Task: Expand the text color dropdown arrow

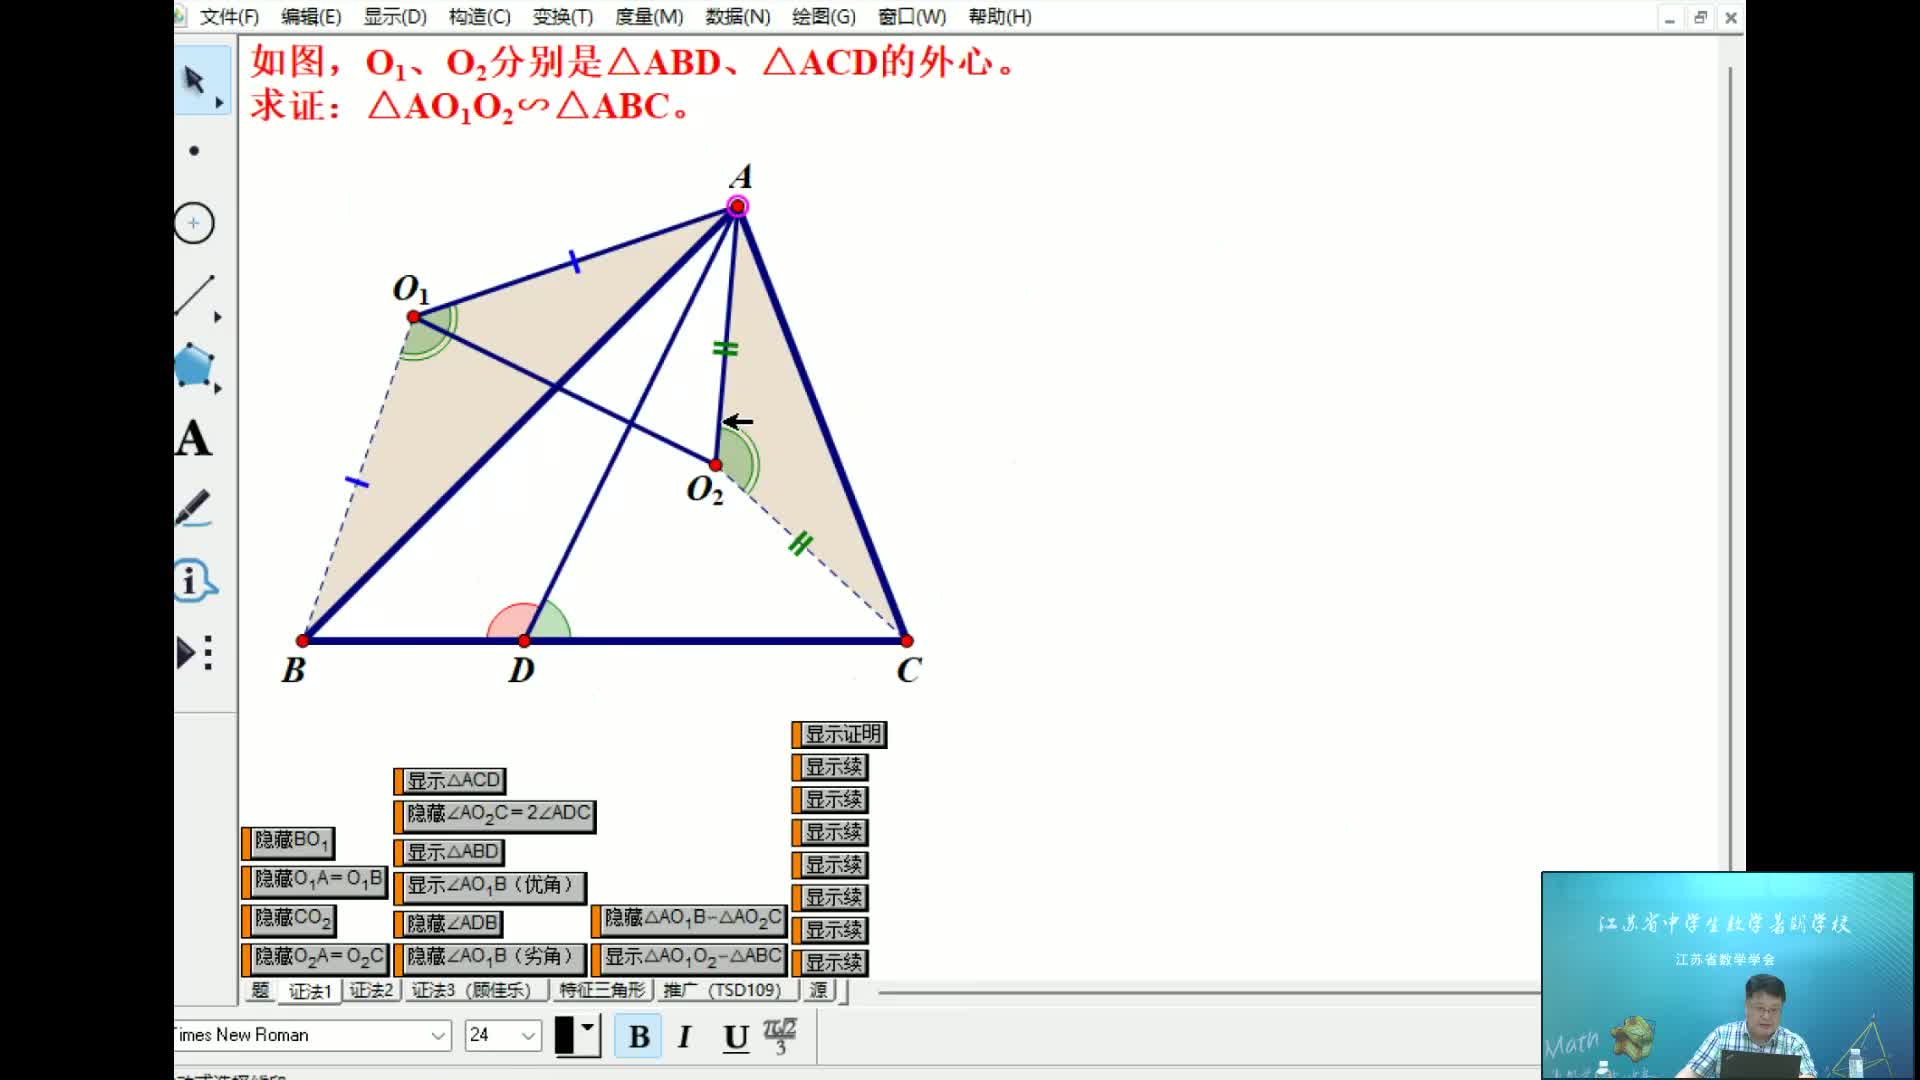Action: [x=588, y=1028]
